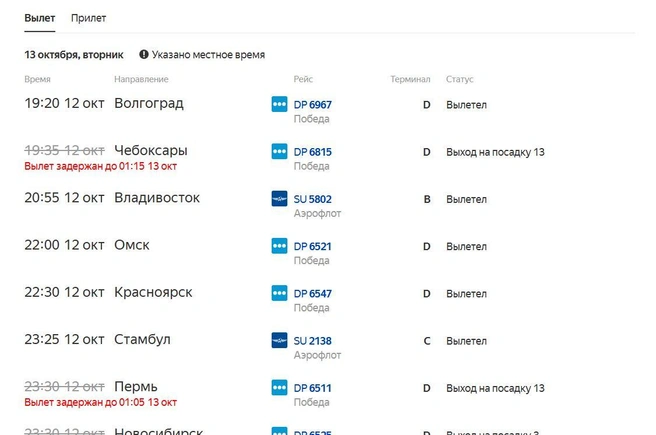Open flight DP 6967 link
The image size is (656, 435).
[313, 105]
